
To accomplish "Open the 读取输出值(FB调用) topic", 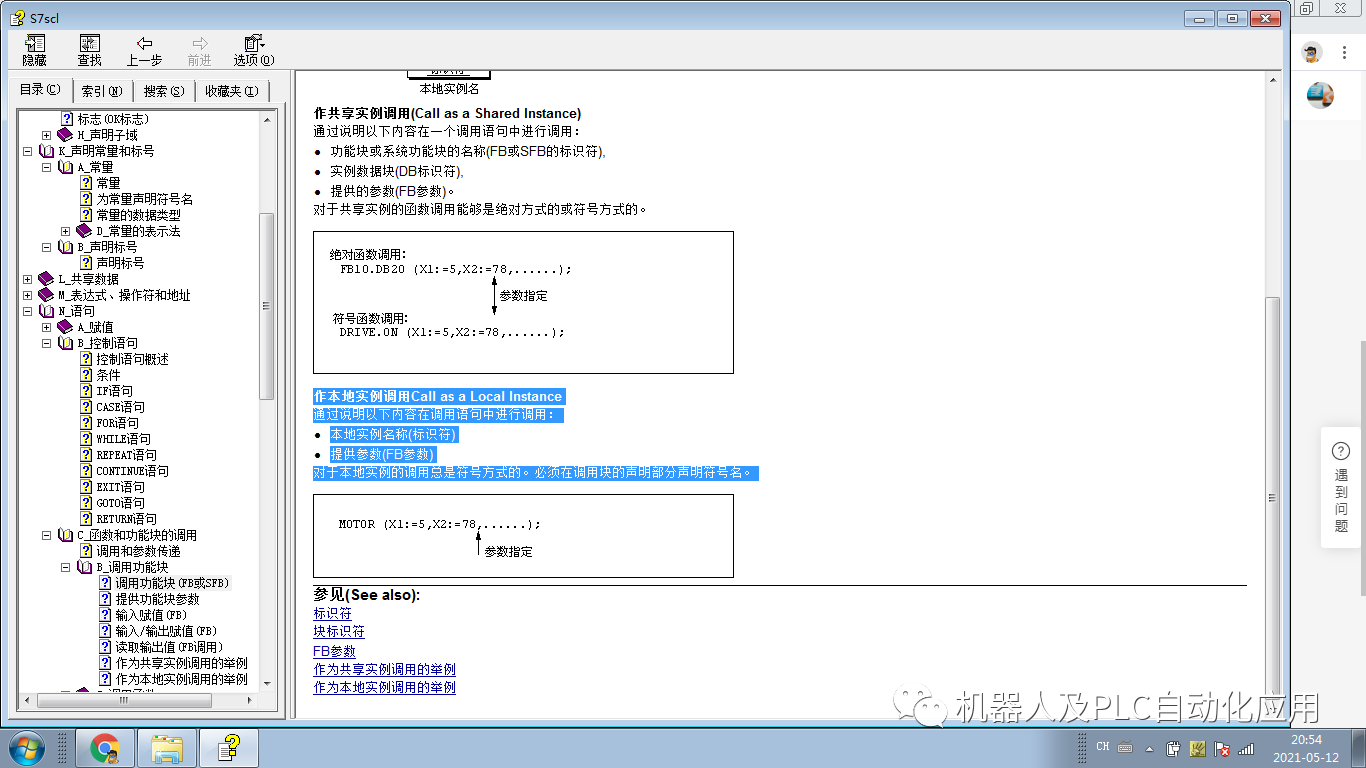I will pos(169,647).
